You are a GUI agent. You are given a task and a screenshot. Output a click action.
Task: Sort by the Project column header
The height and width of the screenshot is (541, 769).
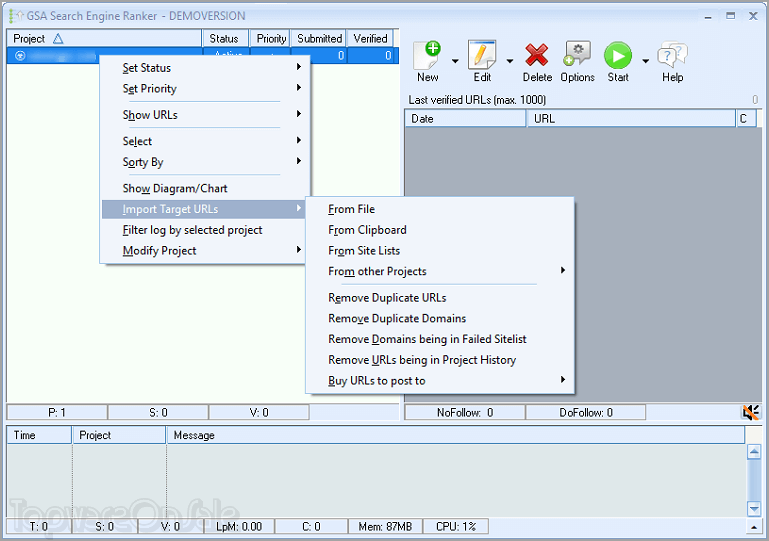pos(104,38)
